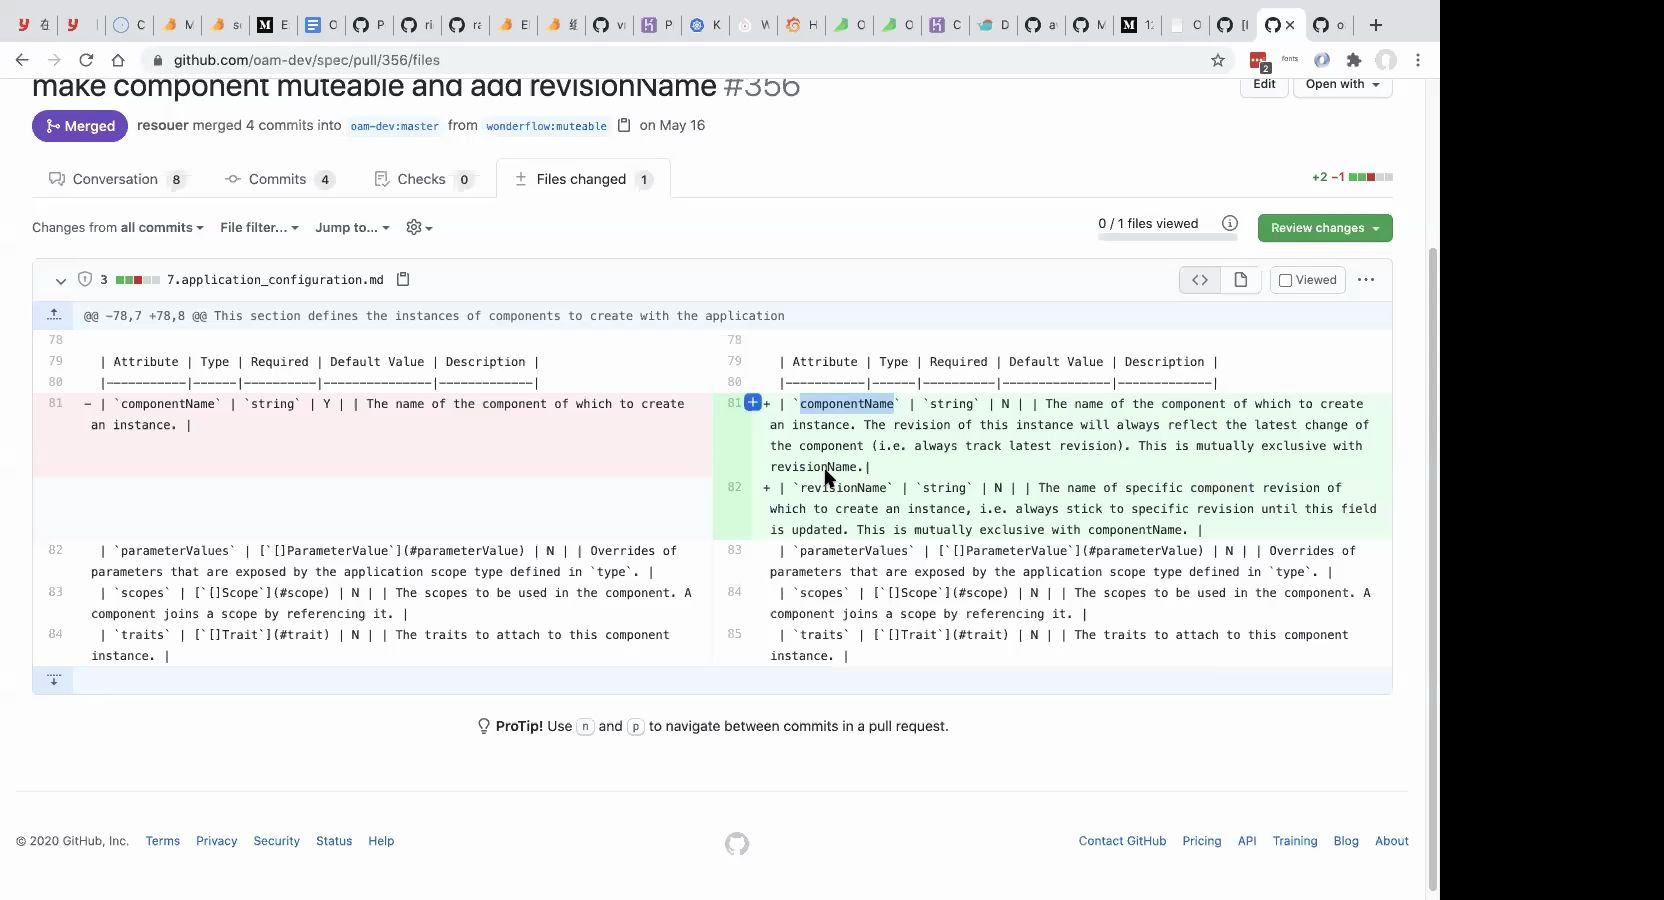
Task: Open the Changes from all commits dropdown
Action: pos(118,227)
